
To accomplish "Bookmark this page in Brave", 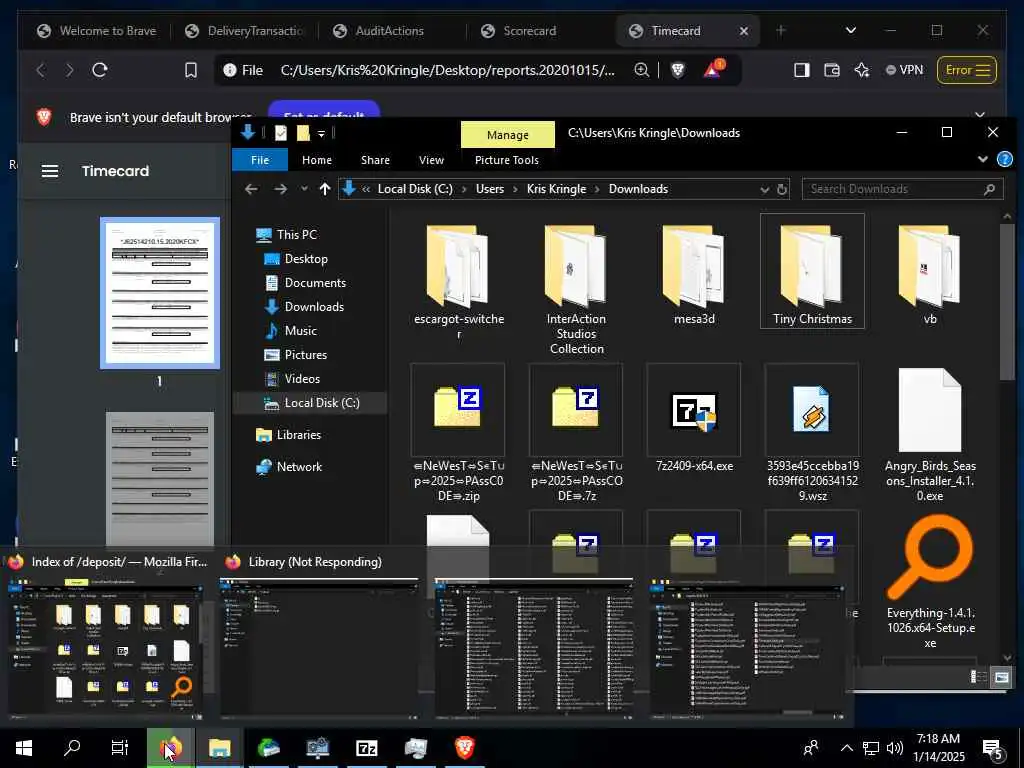I will pyautogui.click(x=190, y=70).
